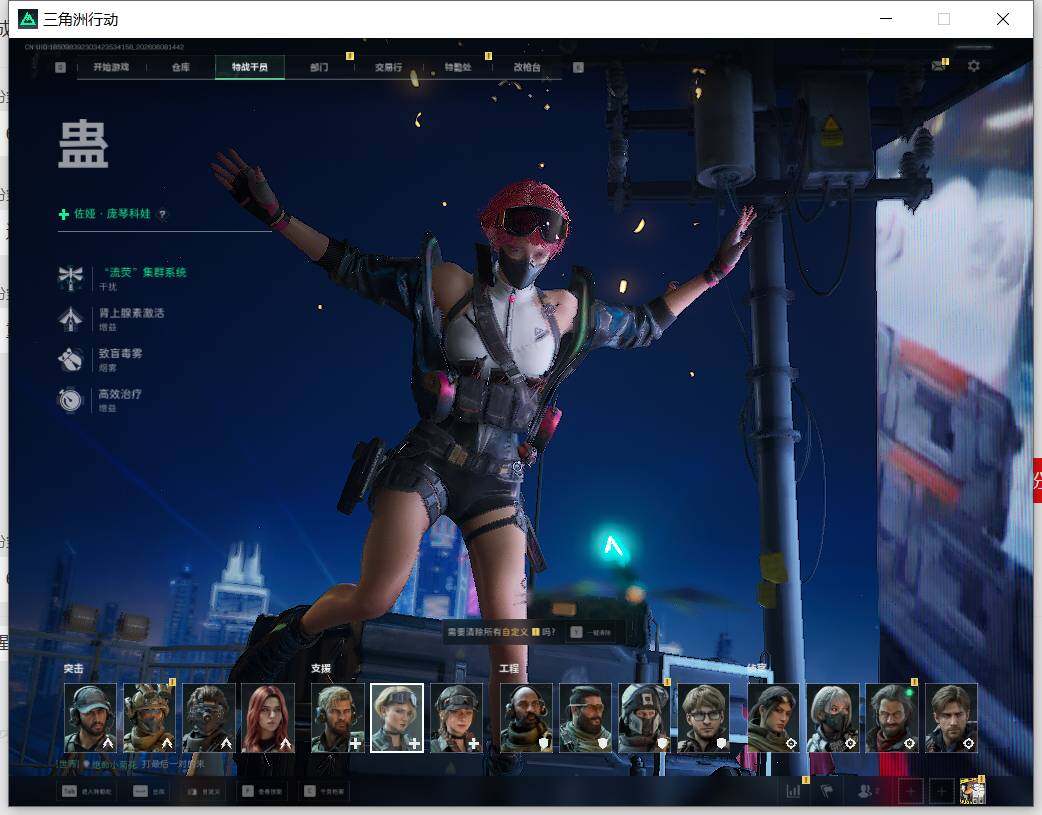
Task: Pick the dark-haired woman 侦察 operator
Action: click(774, 718)
